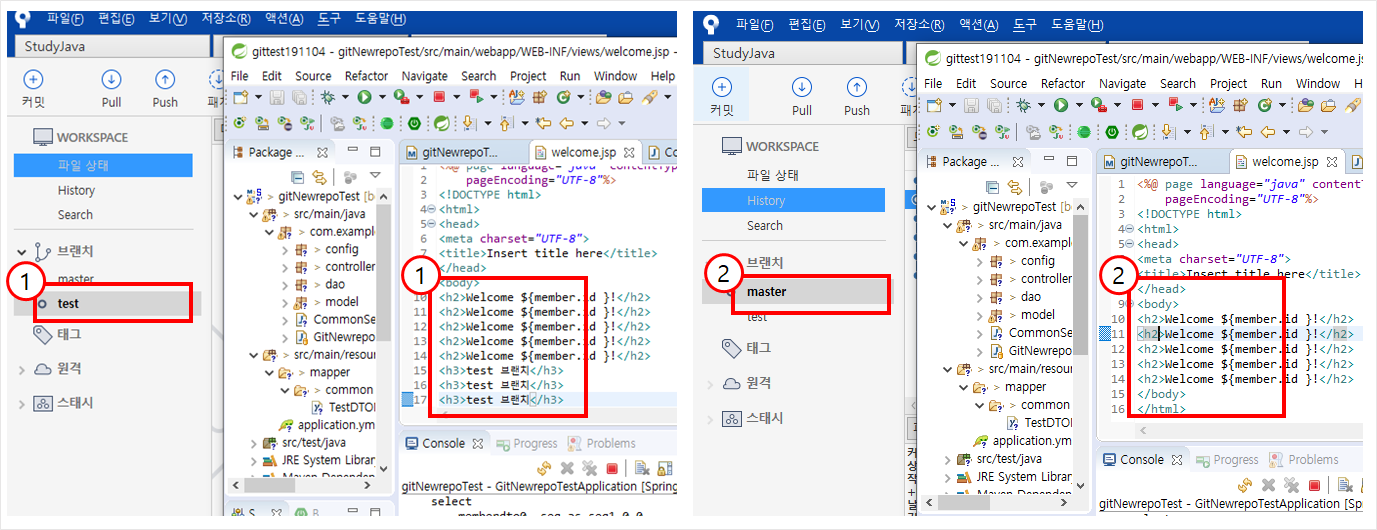Image resolution: width=1377 pixels, height=530 pixels.
Task: Click the Pull icon in right image
Action: tap(802, 88)
